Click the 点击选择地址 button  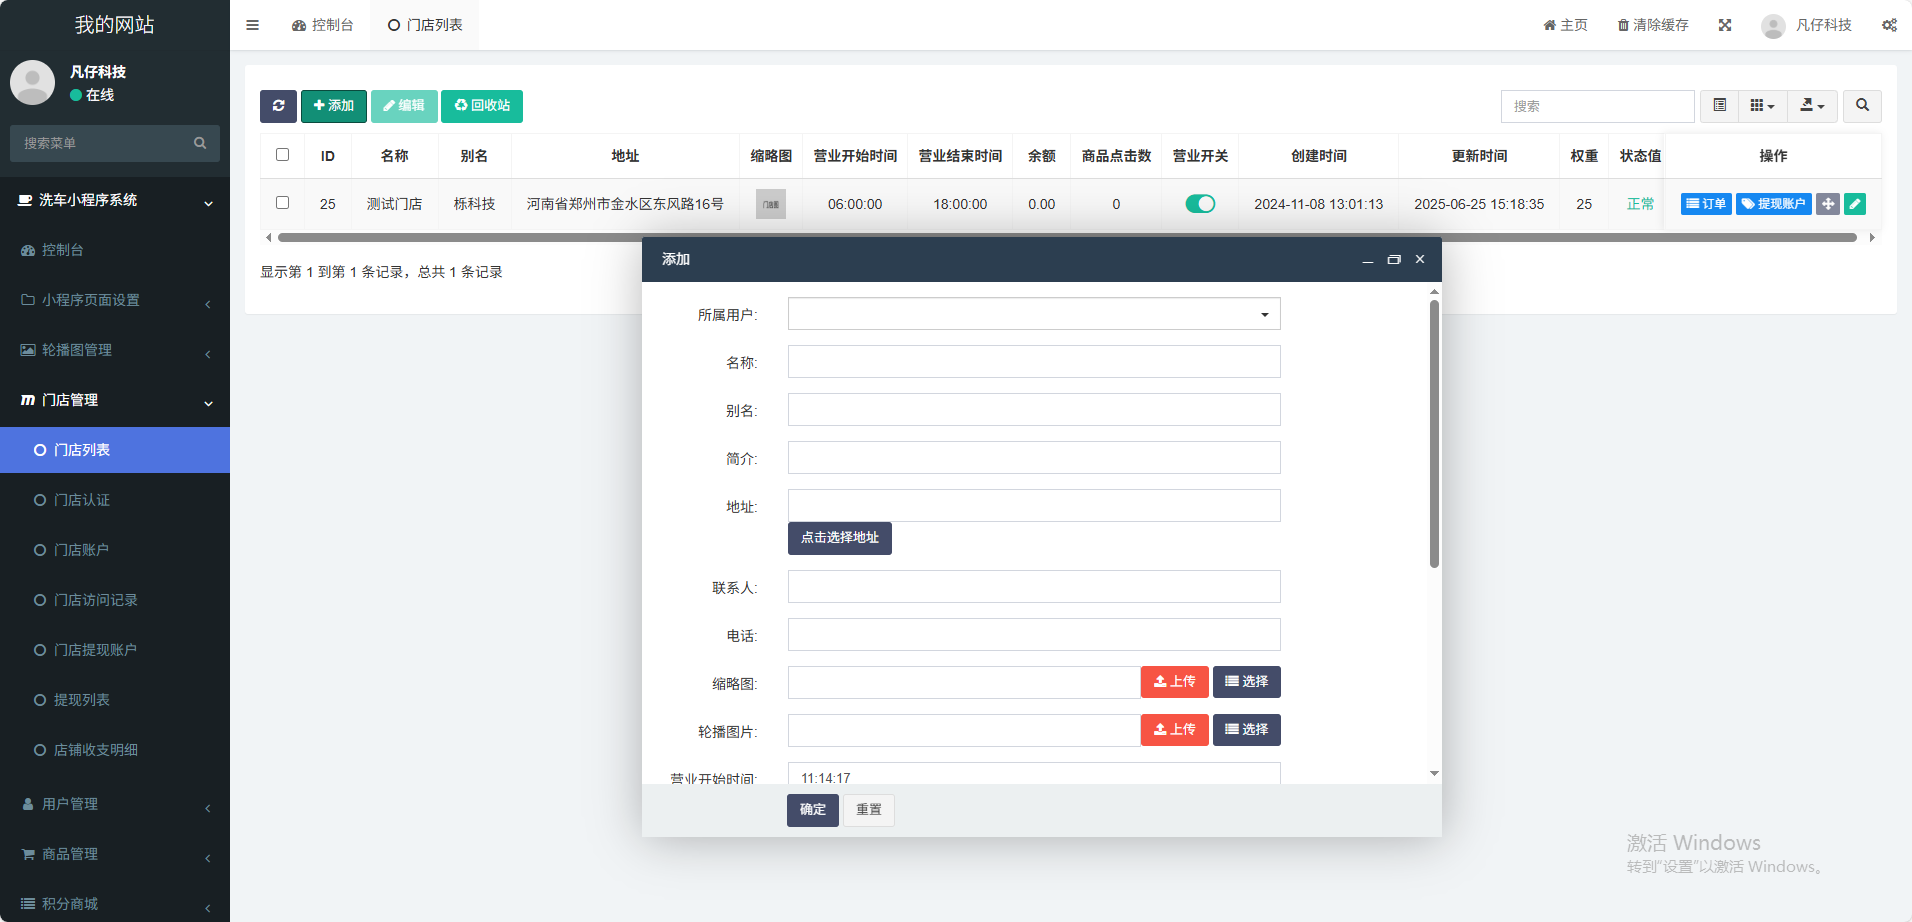(839, 538)
